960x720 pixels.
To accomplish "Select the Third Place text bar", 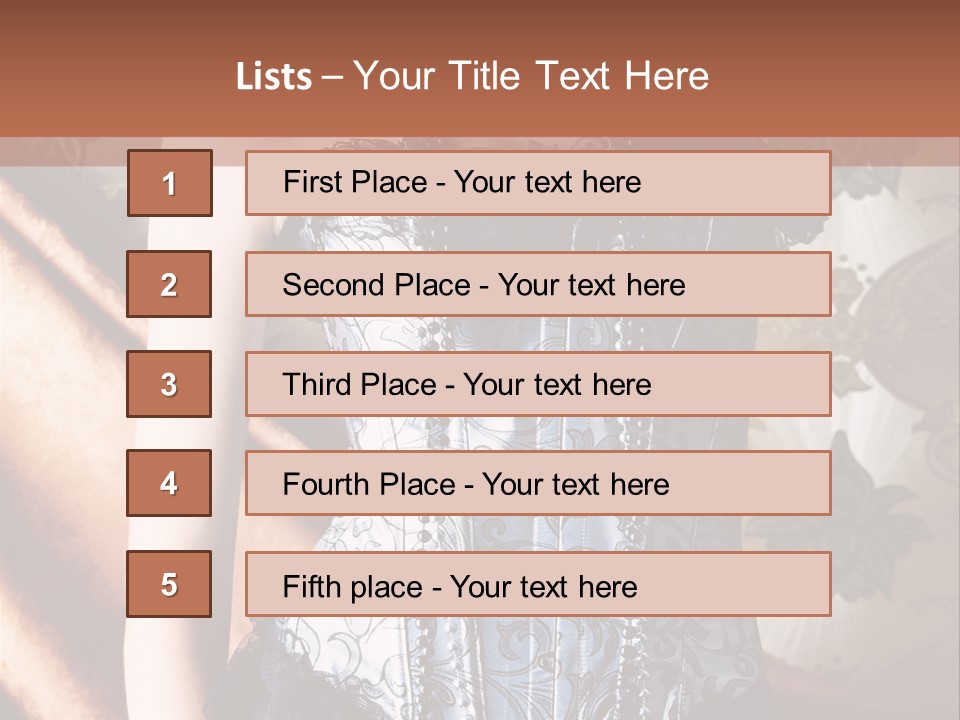I will click(538, 384).
